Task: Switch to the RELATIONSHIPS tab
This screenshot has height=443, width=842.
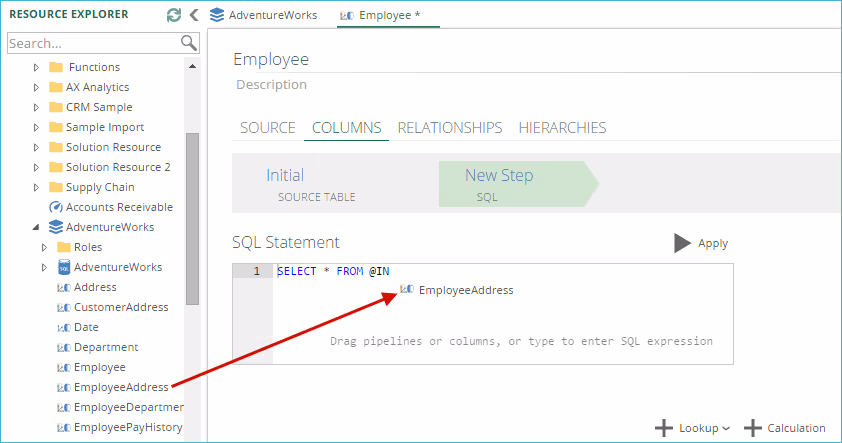Action: 449,128
